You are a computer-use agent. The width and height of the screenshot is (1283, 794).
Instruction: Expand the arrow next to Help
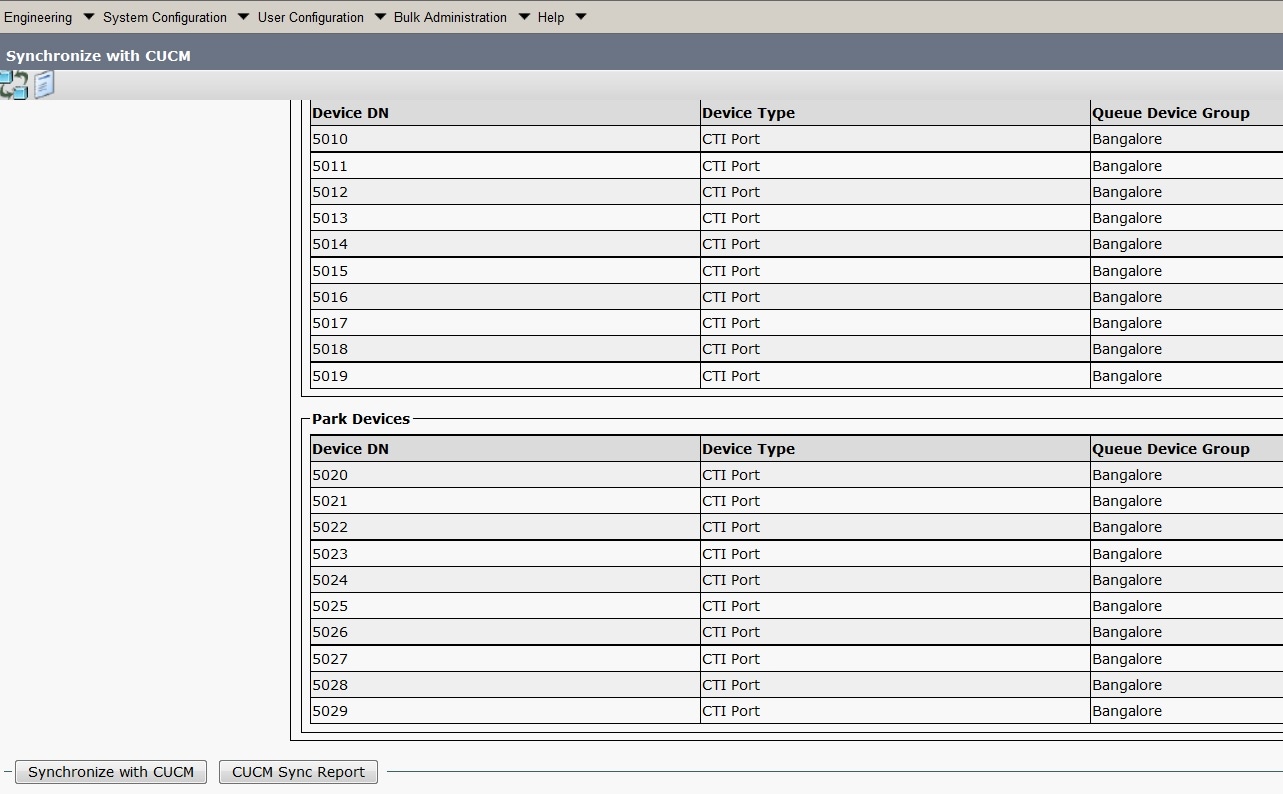point(581,17)
